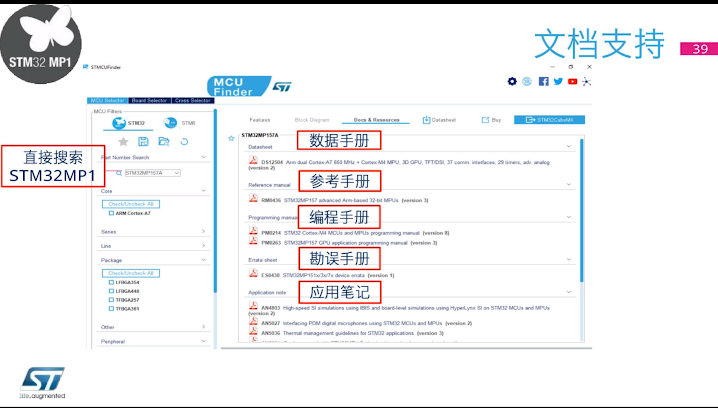Collapse the Part Number Search section
Screen dimensions: 718x408
tap(203, 157)
